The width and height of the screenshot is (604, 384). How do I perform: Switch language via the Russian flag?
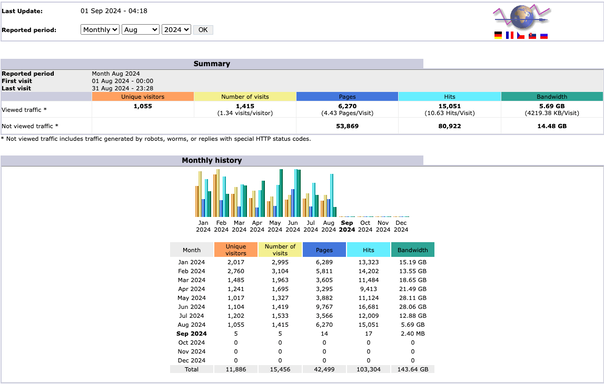click(x=544, y=35)
